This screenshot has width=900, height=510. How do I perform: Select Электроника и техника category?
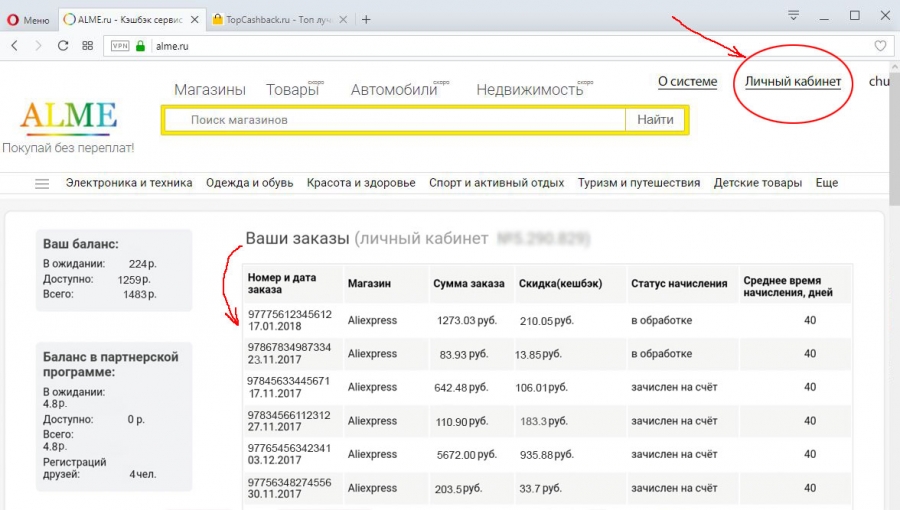[x=129, y=182]
